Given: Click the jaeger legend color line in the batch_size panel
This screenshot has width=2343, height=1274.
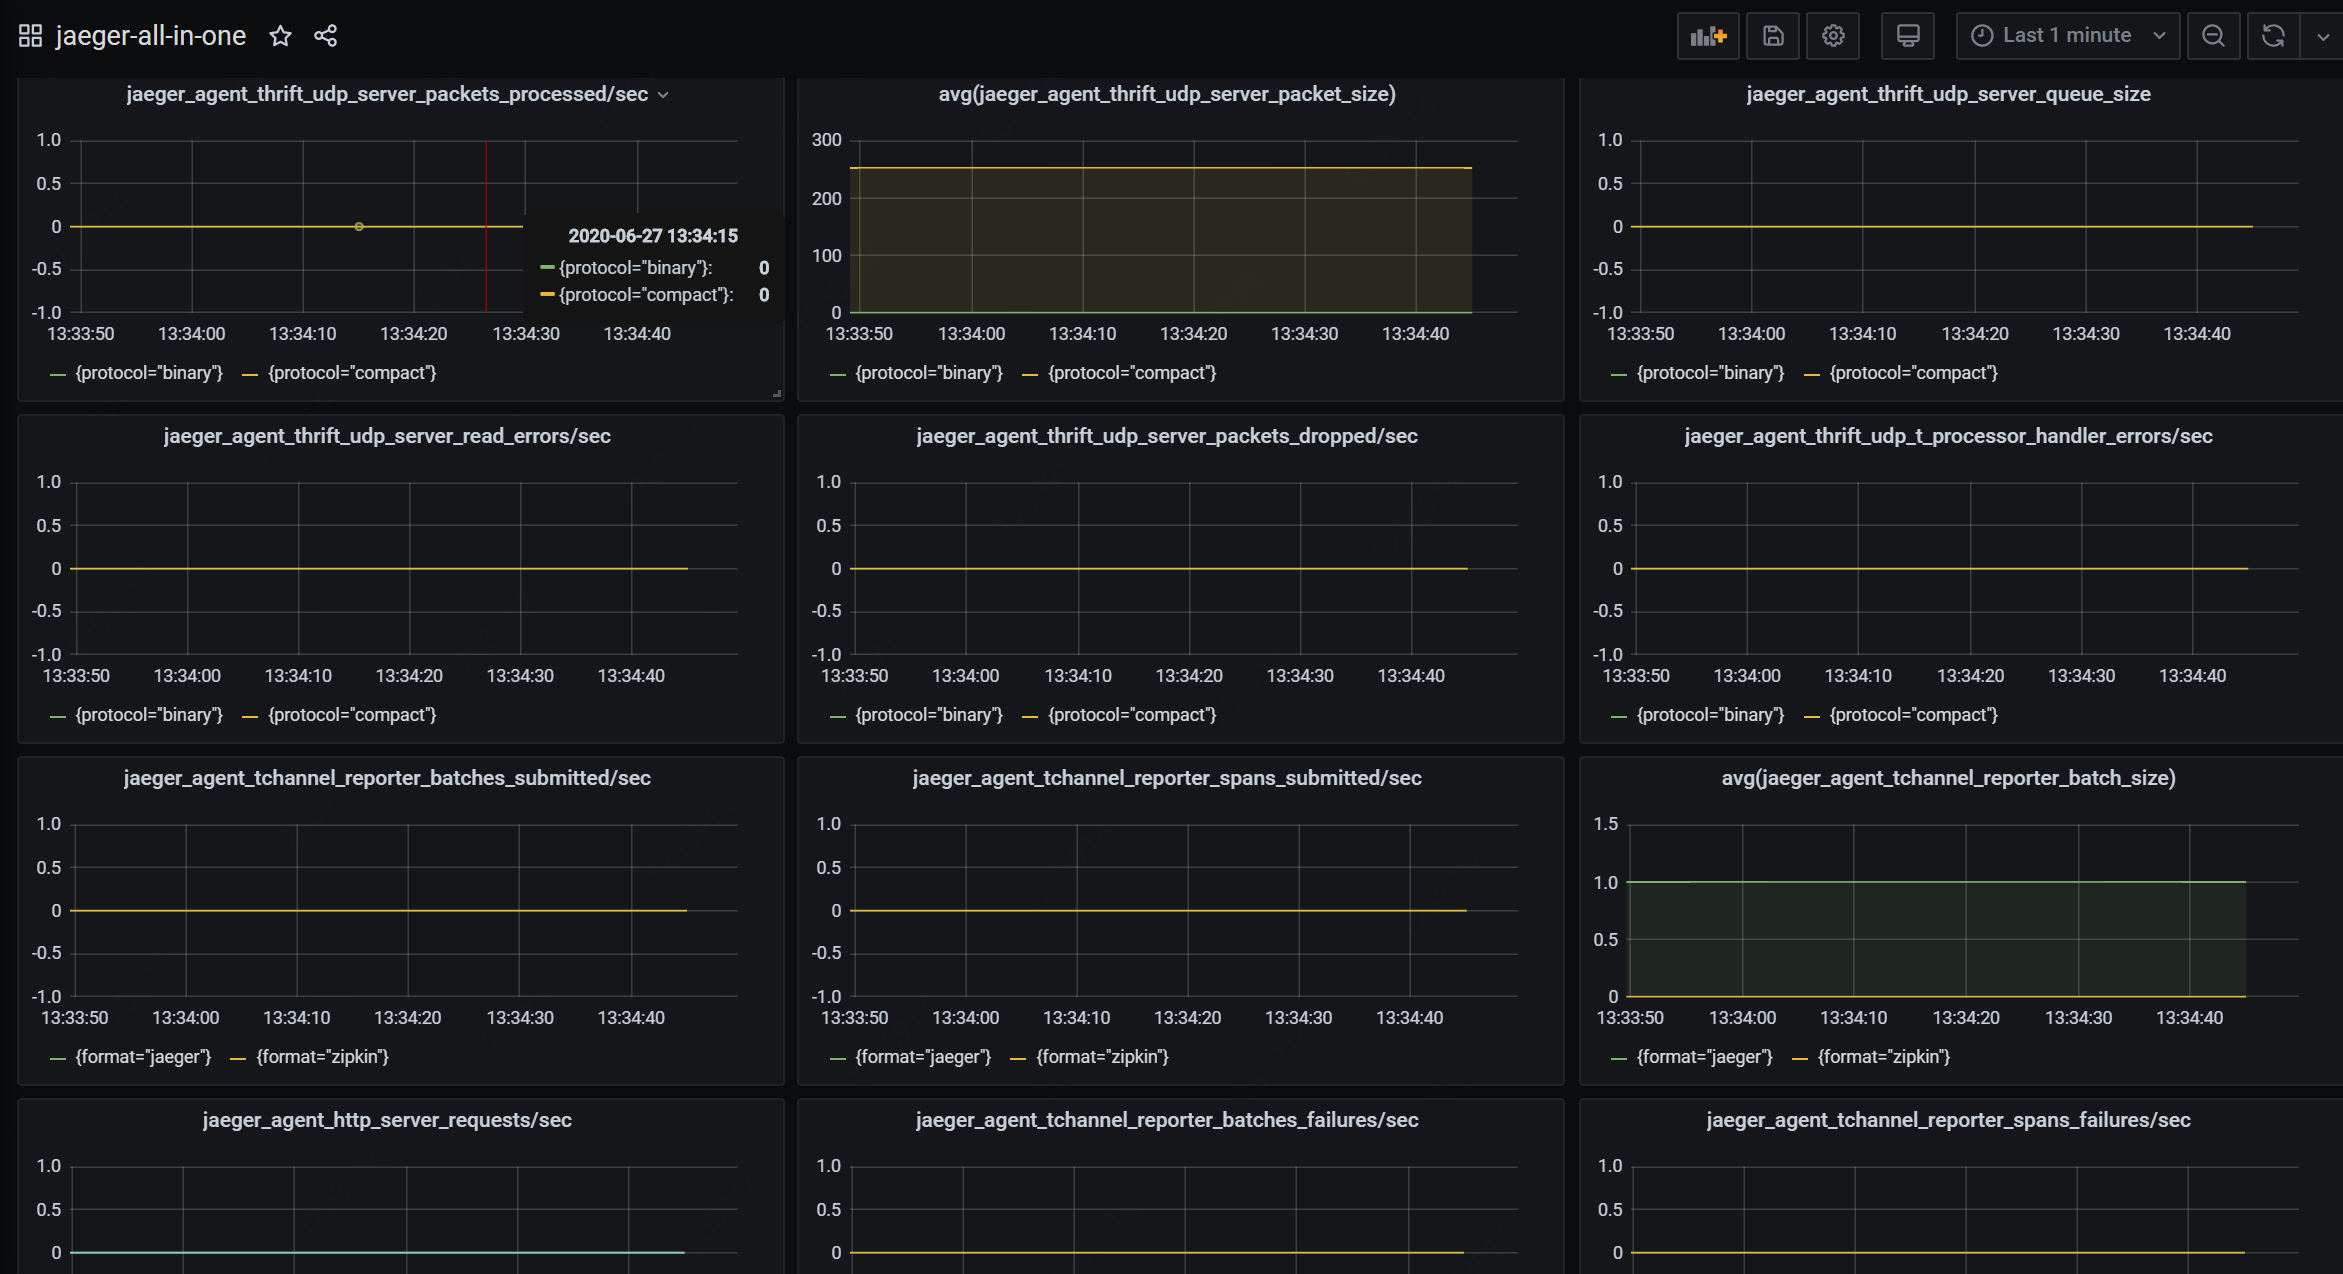Looking at the screenshot, I should 1618,1058.
